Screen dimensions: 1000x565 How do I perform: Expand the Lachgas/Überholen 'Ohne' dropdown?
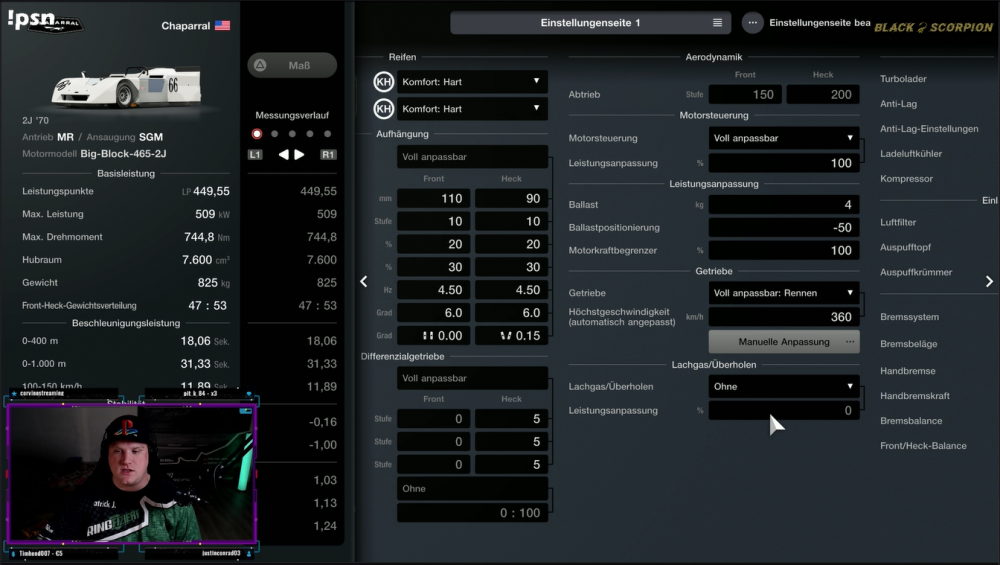784,386
